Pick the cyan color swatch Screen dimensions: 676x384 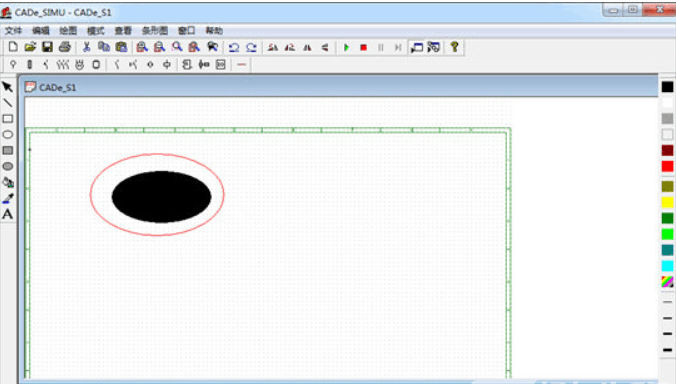point(667,266)
